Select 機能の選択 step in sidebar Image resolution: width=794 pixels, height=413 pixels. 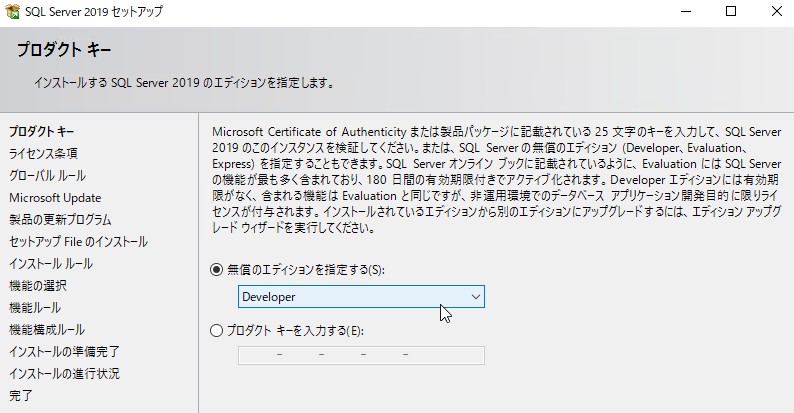pos(38,286)
